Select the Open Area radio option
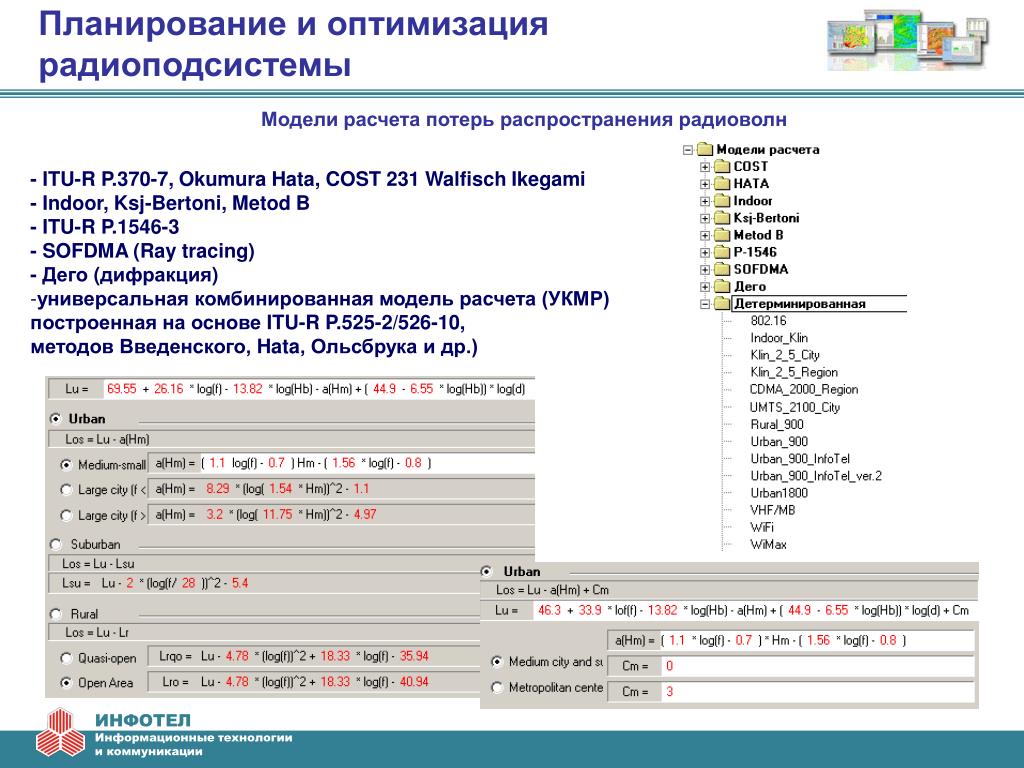Viewport: 1024px width, 768px height. (x=66, y=683)
